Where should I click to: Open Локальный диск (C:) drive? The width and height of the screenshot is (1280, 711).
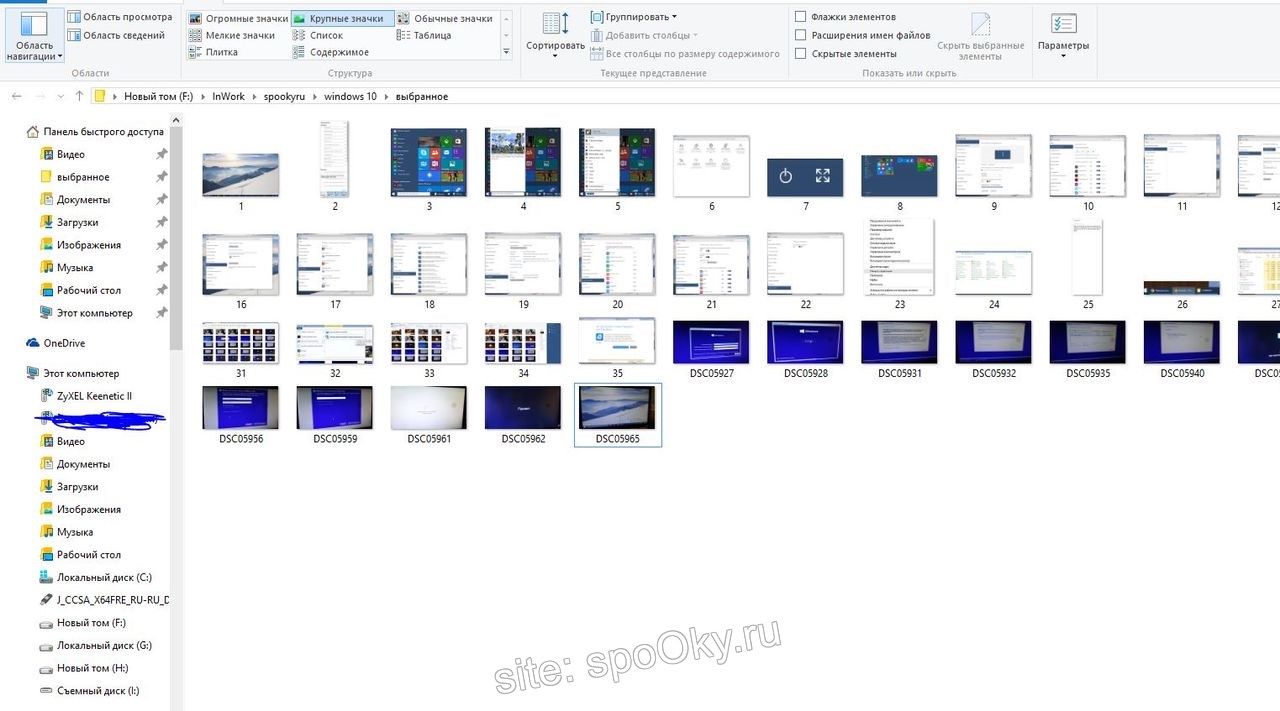[104, 577]
